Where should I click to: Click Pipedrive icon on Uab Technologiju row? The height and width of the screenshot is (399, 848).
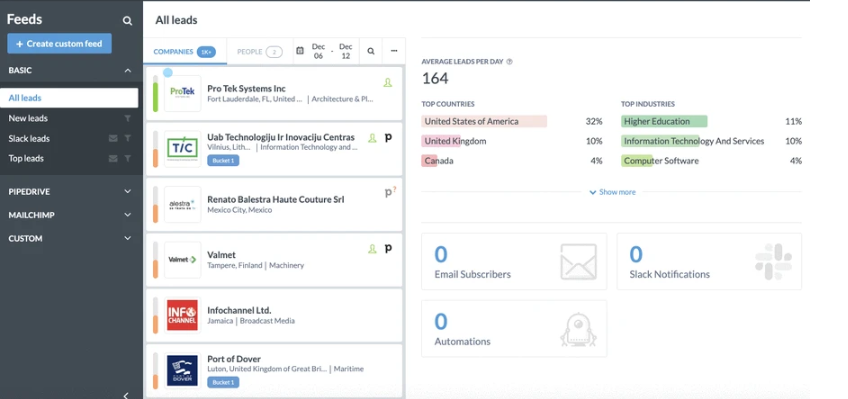pos(388,138)
